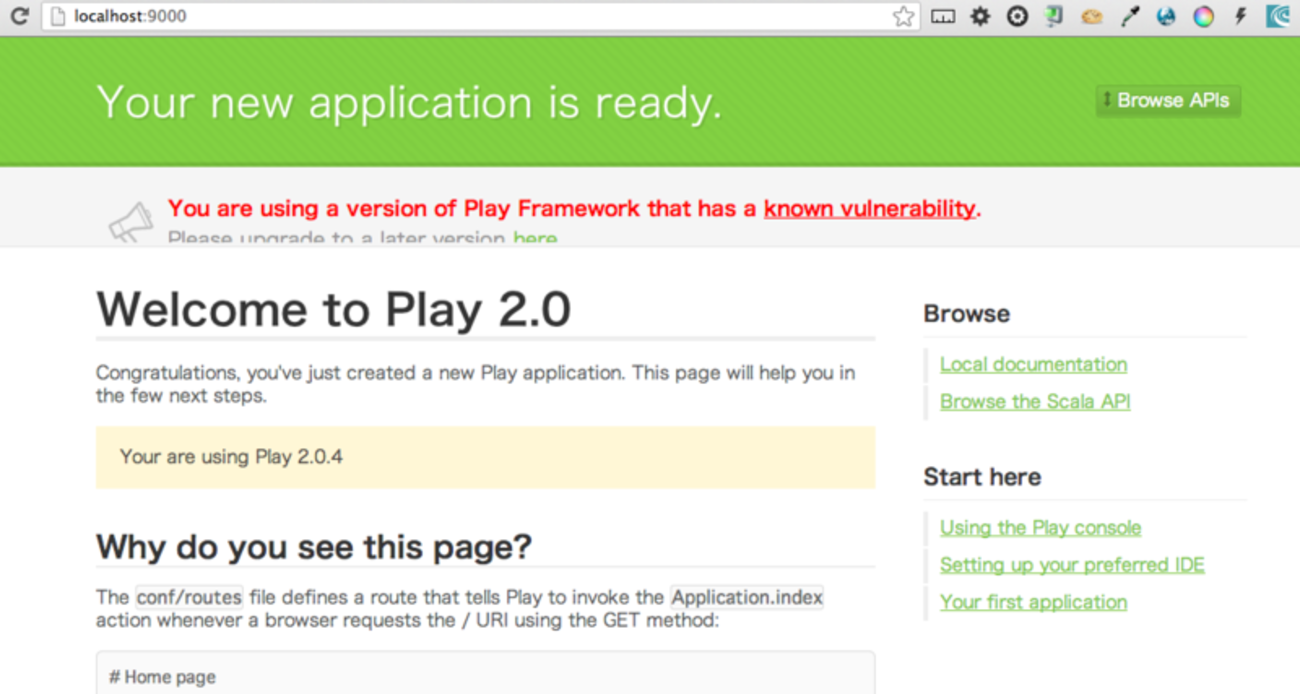Open the green monitor extension icon
Viewport: 1300px width, 694px height.
[x=1054, y=16]
